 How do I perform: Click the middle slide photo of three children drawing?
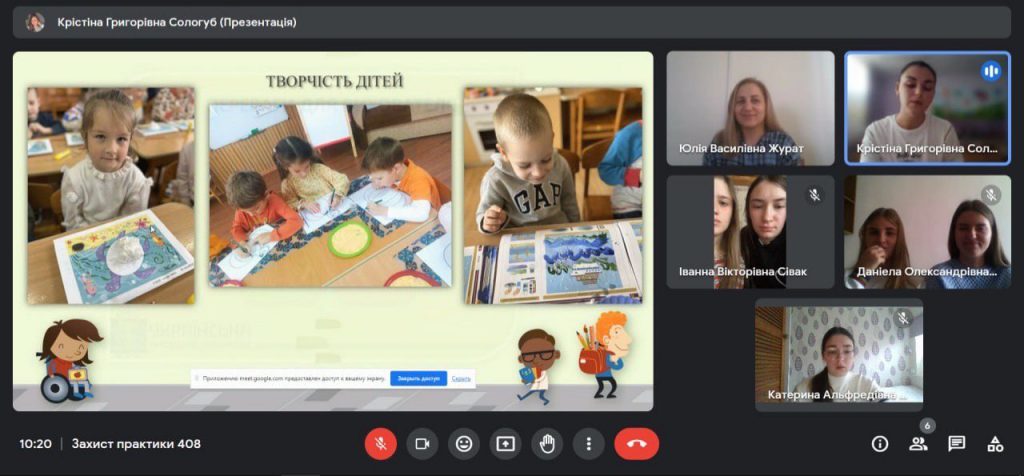330,195
